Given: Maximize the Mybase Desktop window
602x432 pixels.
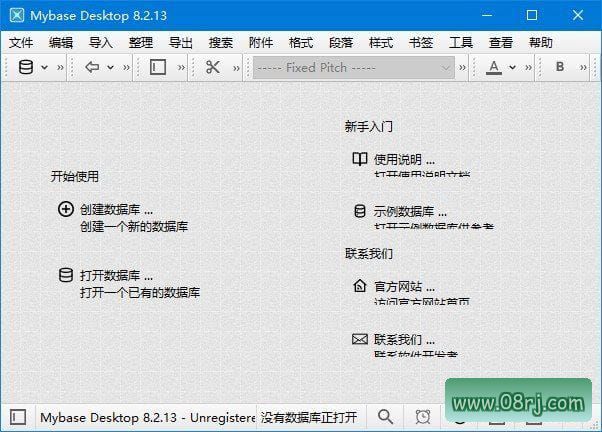Looking at the screenshot, I should (532, 15).
